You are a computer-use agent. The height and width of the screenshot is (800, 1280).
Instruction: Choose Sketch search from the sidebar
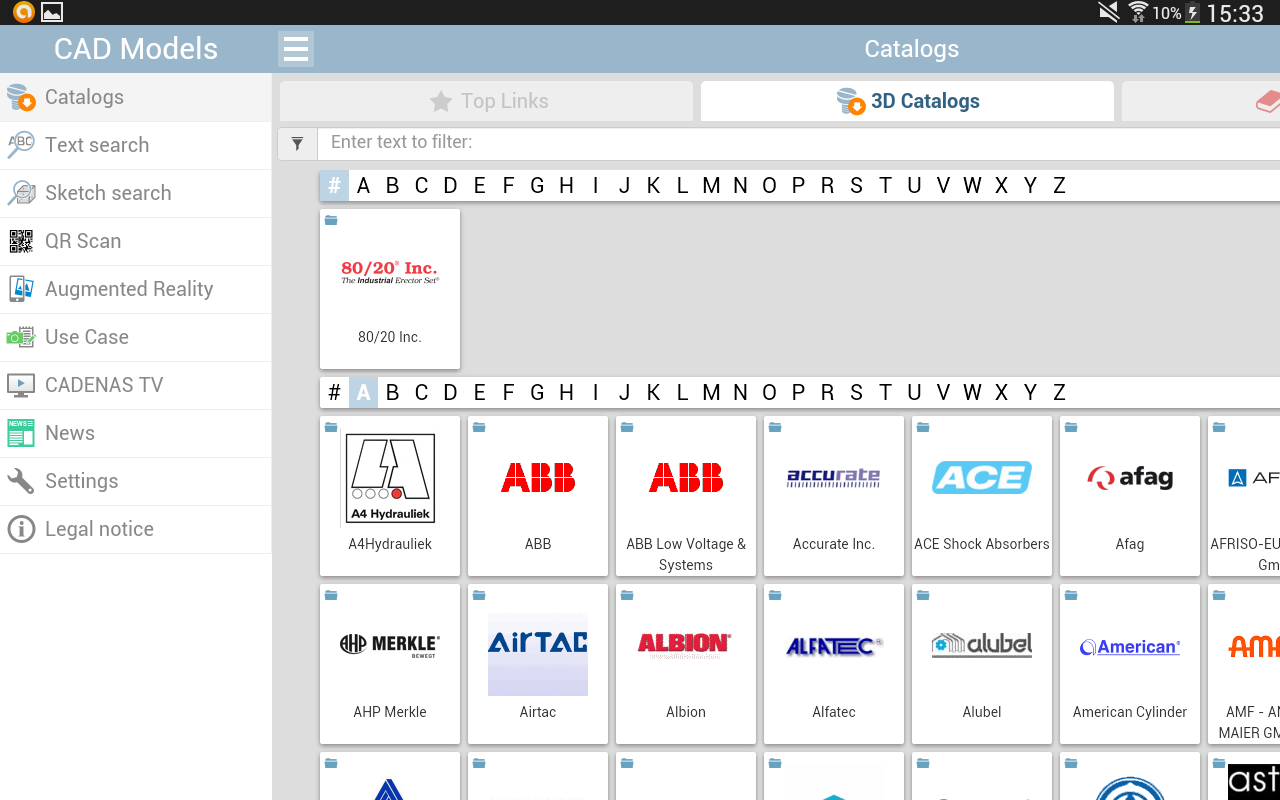tap(108, 193)
